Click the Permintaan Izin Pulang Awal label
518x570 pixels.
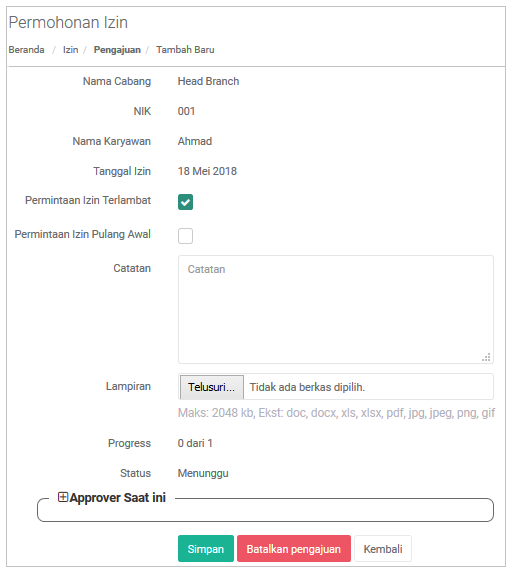[x=83, y=234]
